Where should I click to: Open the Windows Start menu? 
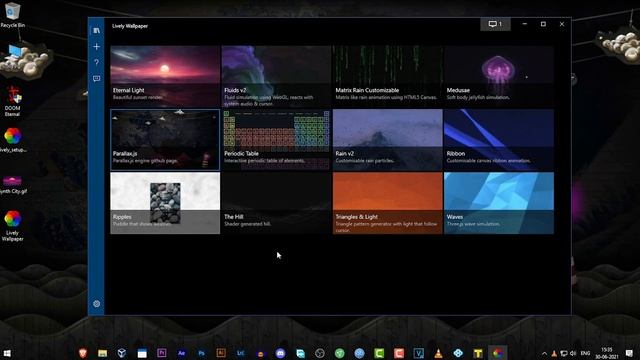(x=7, y=353)
